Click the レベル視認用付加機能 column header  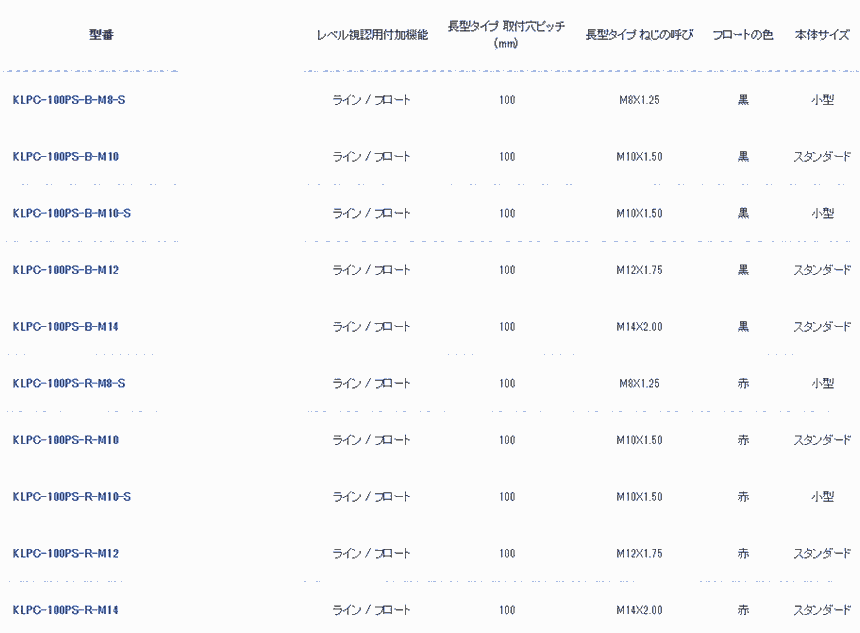pos(372,35)
